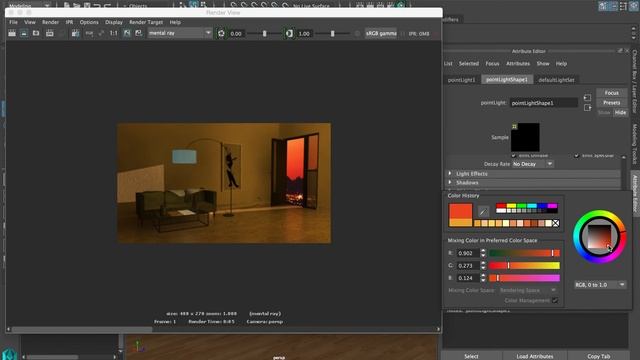
Task: Open the Display menu in Render View
Action: point(114,22)
